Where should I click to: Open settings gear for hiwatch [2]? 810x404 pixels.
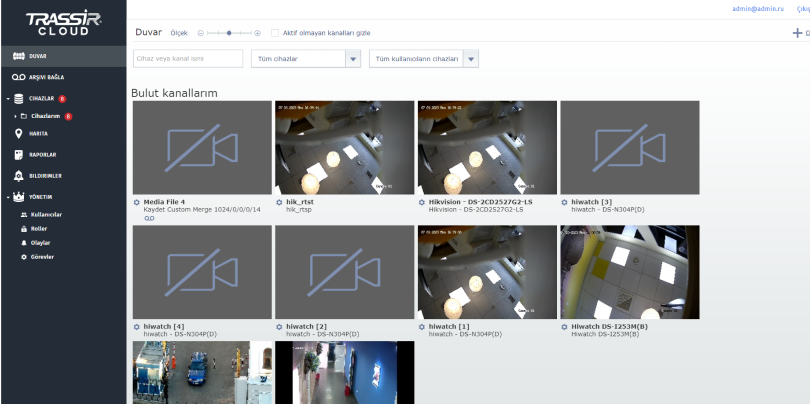click(279, 327)
